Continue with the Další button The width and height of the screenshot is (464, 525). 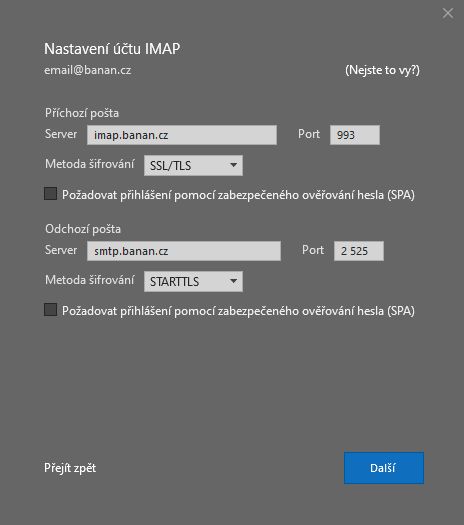coord(384,468)
